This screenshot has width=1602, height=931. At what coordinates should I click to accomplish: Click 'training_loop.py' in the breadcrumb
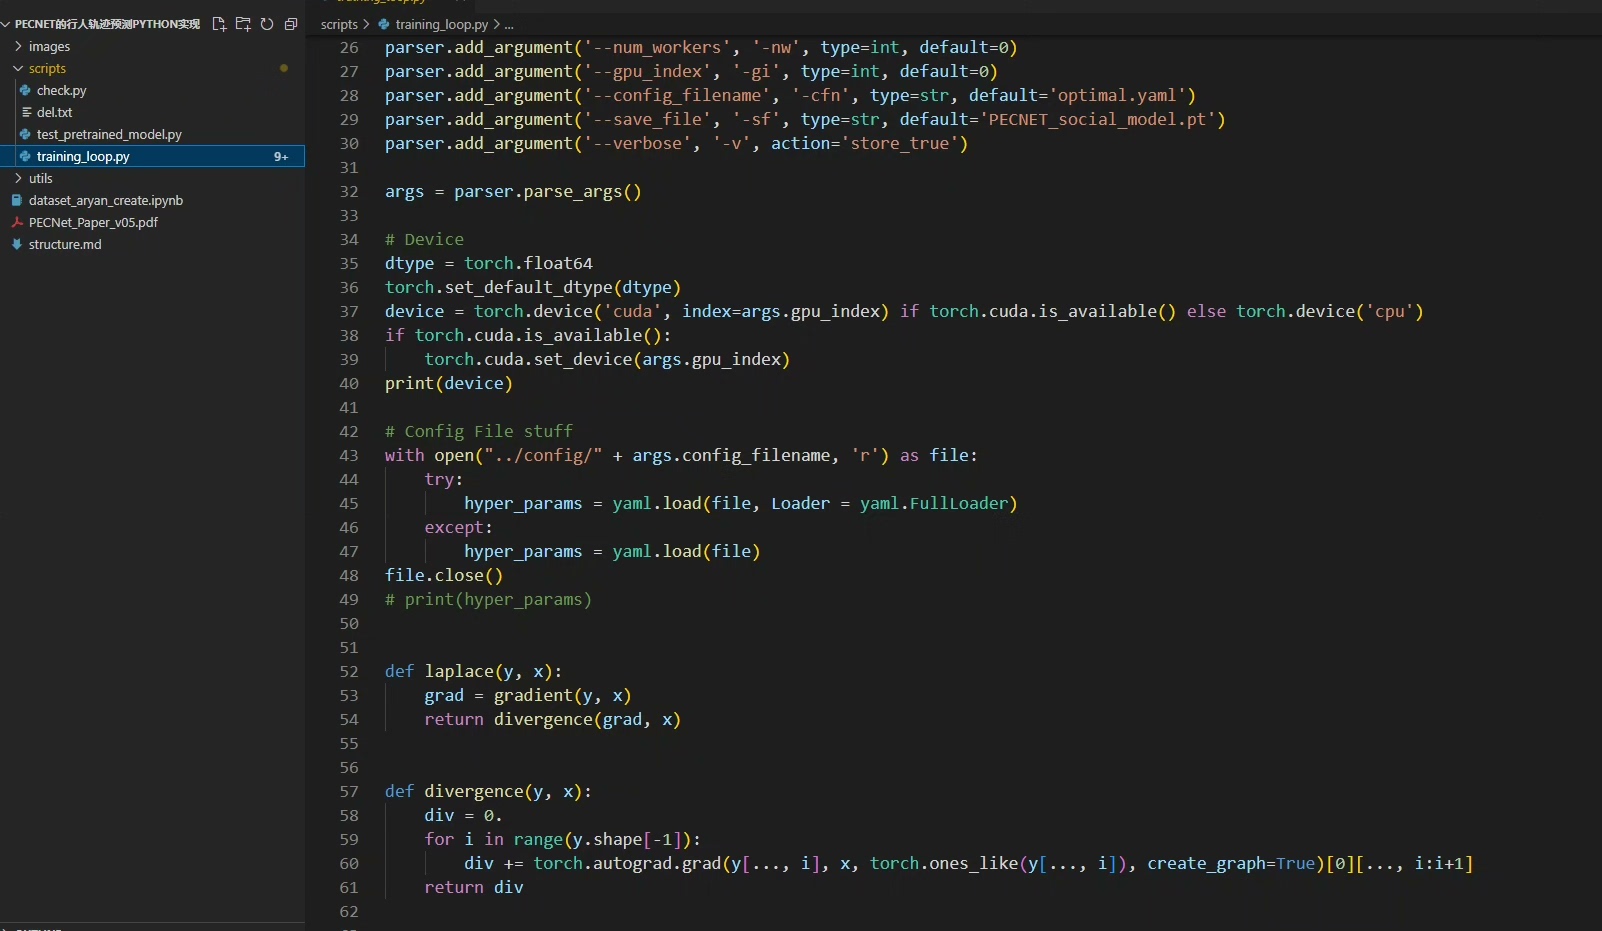tap(442, 24)
